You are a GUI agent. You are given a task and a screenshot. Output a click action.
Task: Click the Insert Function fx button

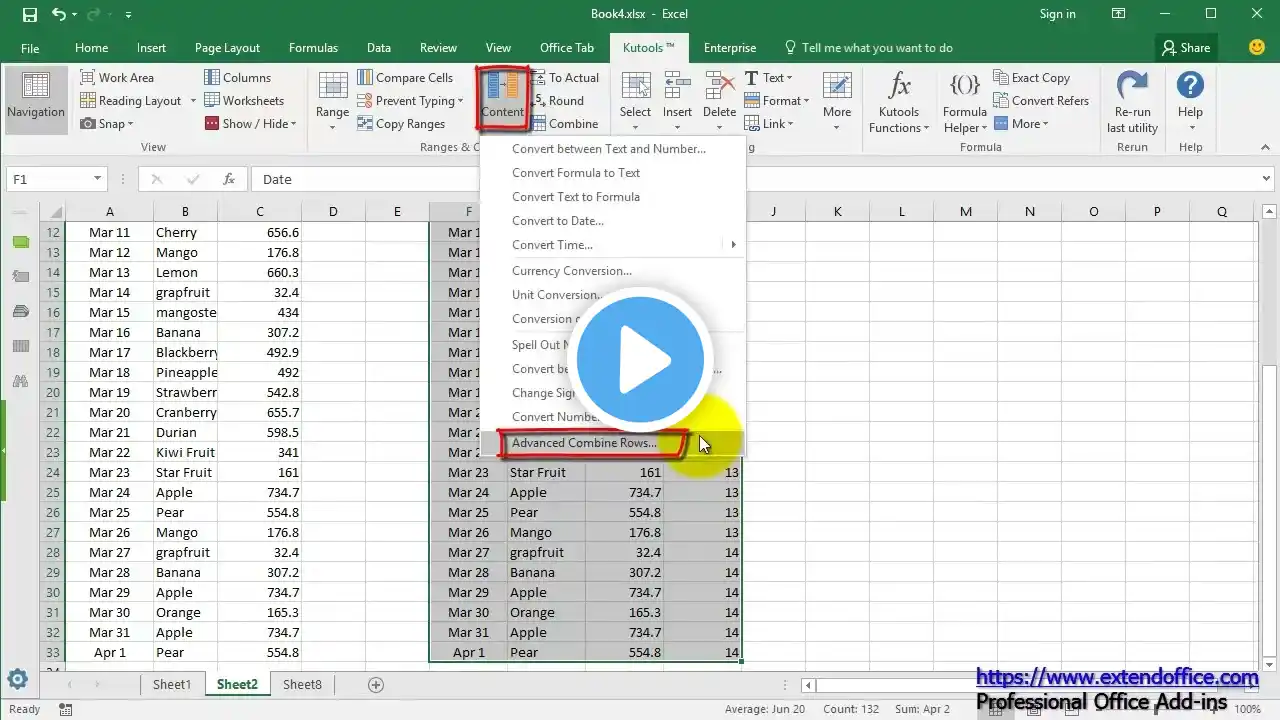pyautogui.click(x=229, y=179)
